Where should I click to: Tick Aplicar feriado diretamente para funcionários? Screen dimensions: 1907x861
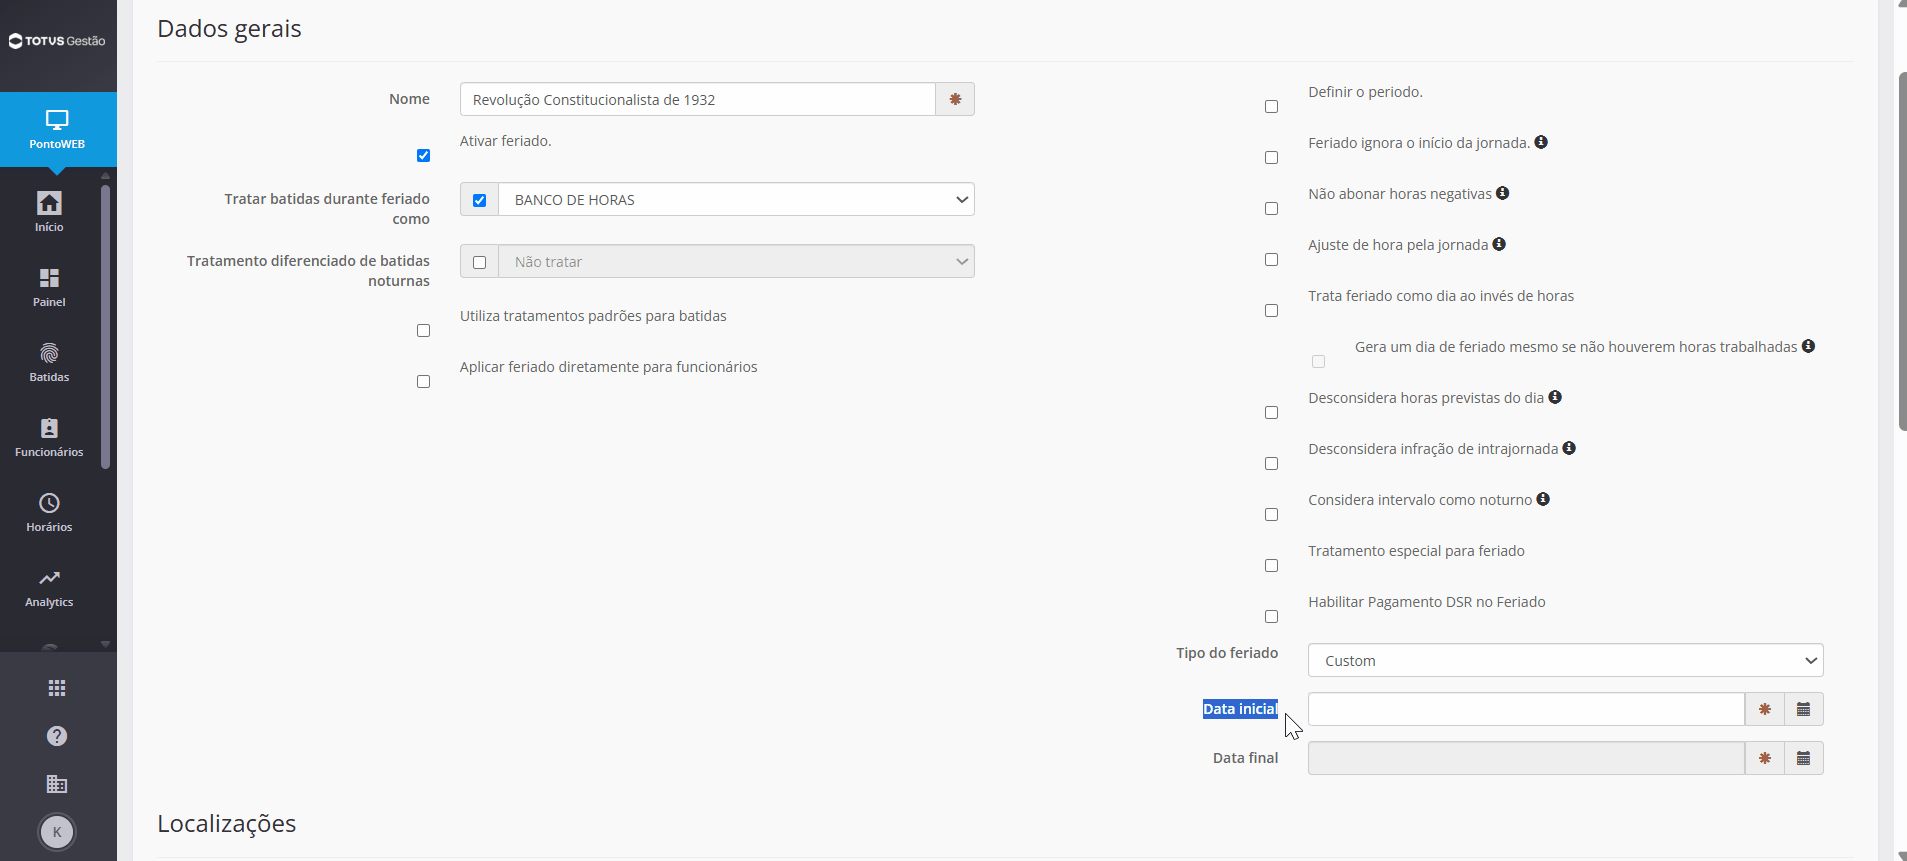(x=424, y=381)
